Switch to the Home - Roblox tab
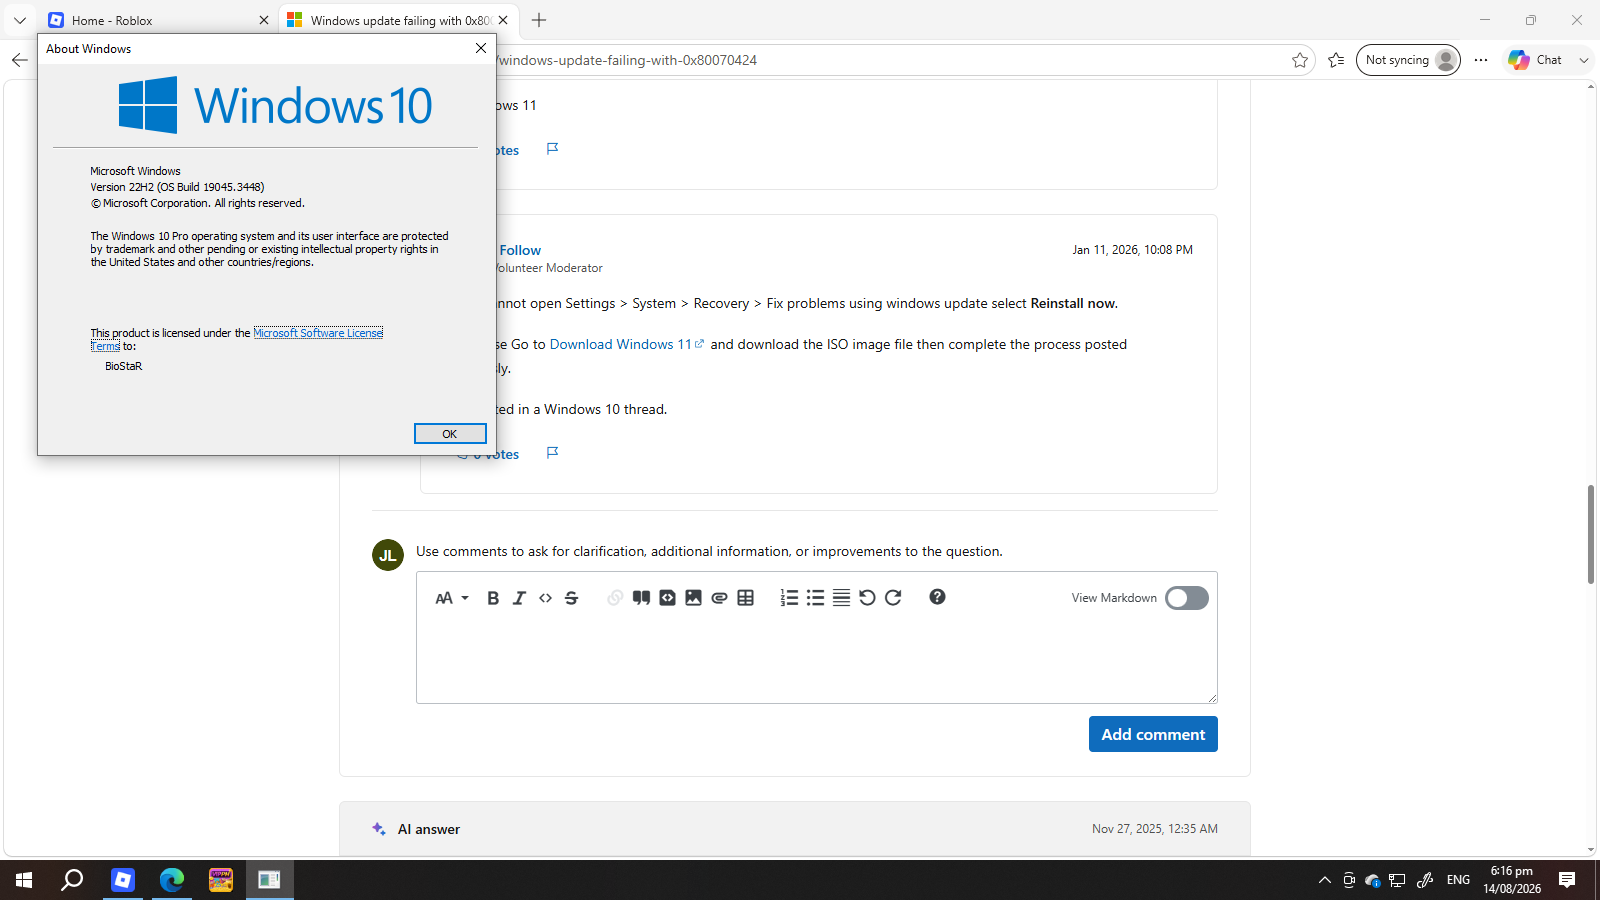Viewport: 1600px width, 900px height. pyautogui.click(x=158, y=20)
